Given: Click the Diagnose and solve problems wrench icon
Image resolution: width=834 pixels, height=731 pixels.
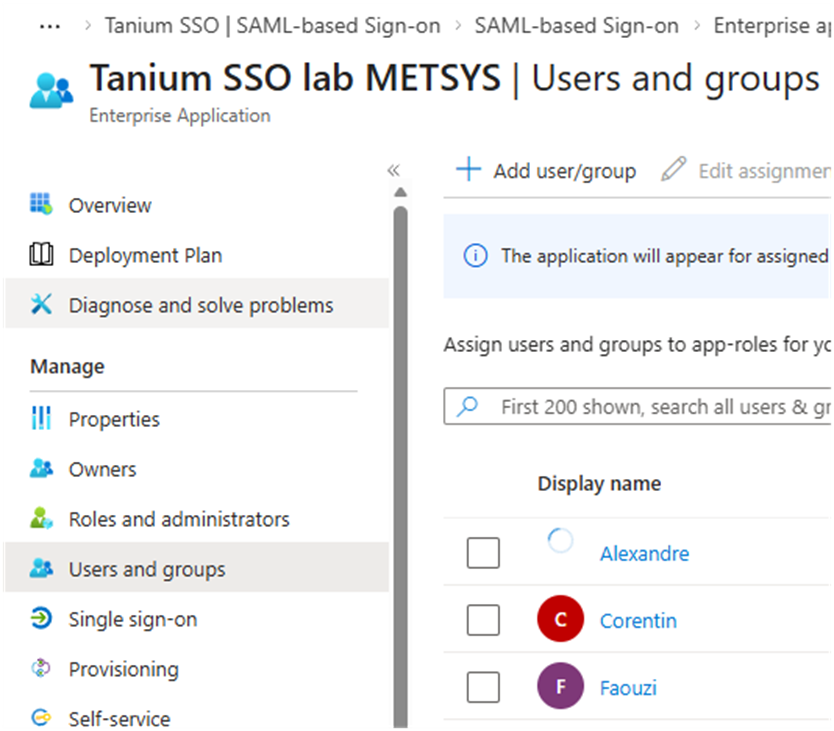Looking at the screenshot, I should [41, 305].
